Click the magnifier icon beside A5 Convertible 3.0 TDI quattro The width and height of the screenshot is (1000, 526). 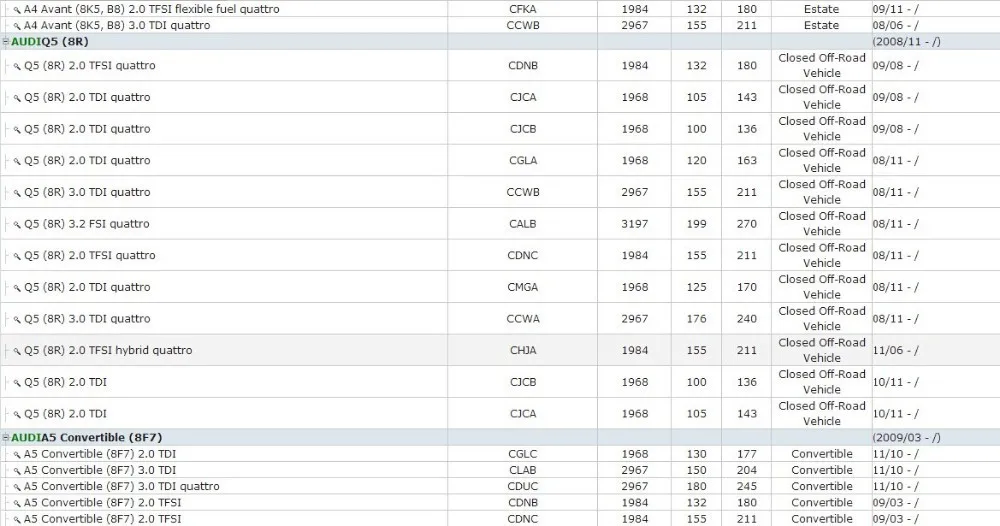tap(17, 487)
